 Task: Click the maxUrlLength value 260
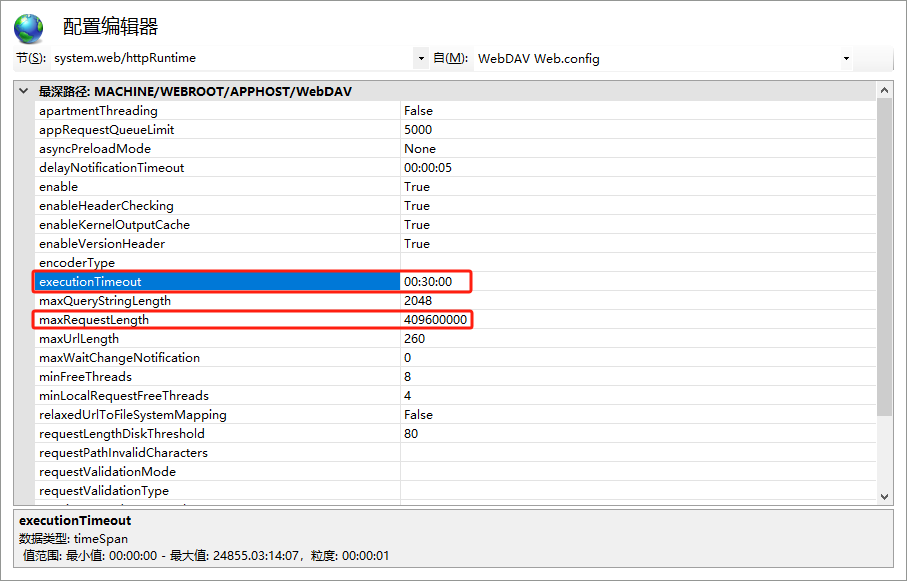click(x=414, y=339)
